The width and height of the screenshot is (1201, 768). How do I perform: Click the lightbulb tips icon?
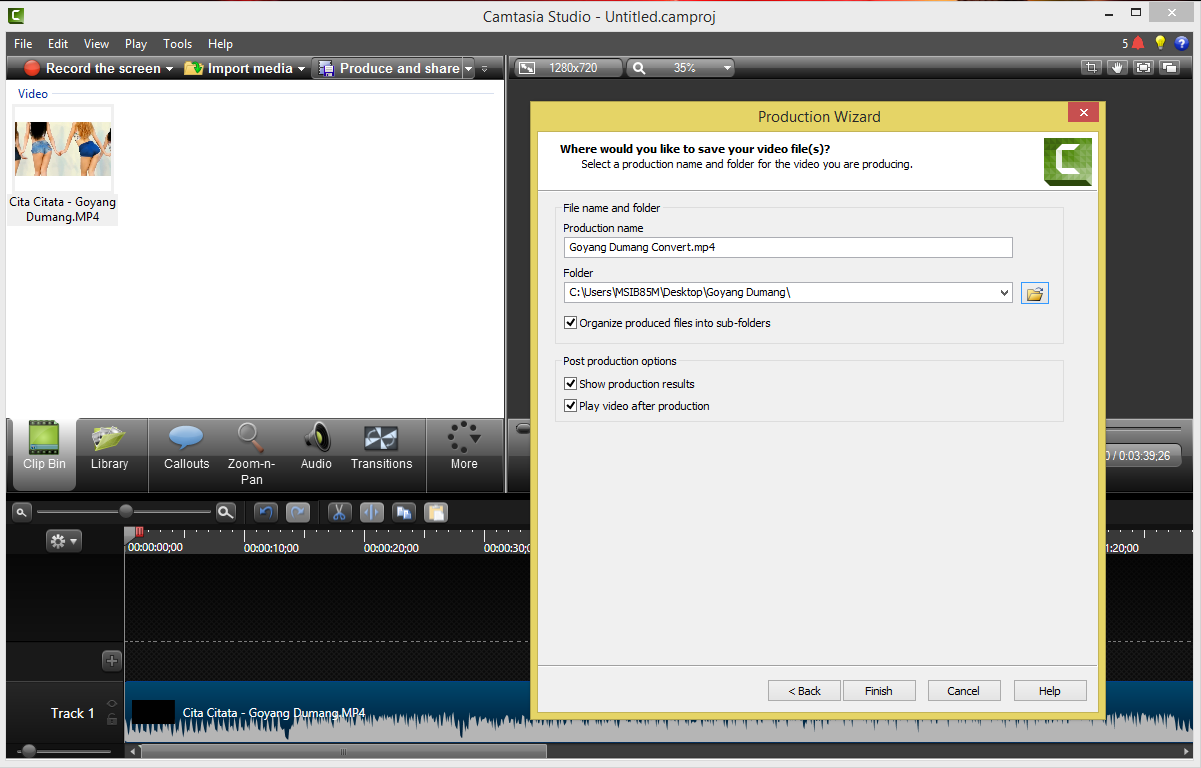(1160, 43)
